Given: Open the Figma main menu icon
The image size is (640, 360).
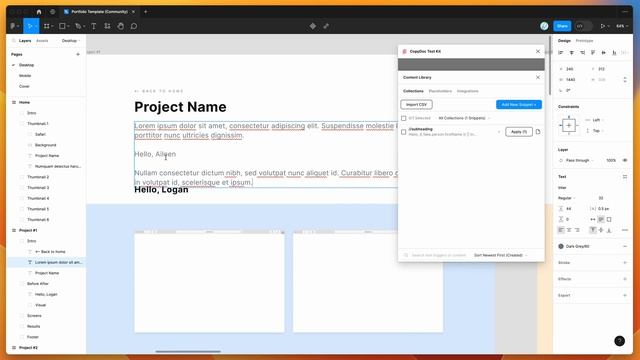Looking at the screenshot, I should point(13,26).
